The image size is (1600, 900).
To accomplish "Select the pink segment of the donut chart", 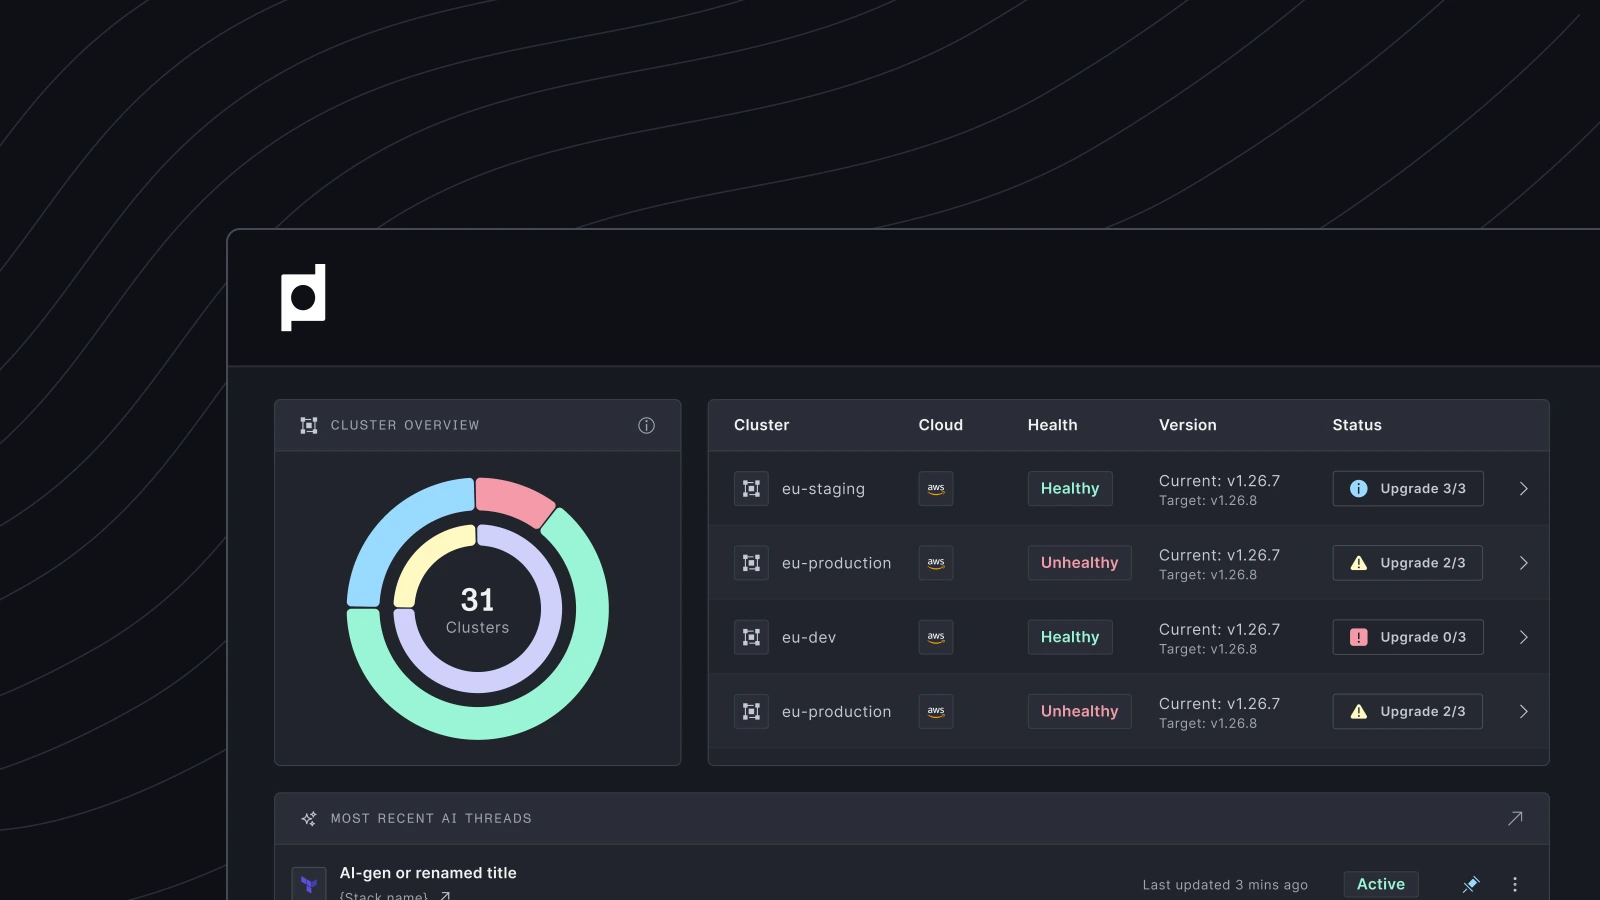I will (x=514, y=500).
